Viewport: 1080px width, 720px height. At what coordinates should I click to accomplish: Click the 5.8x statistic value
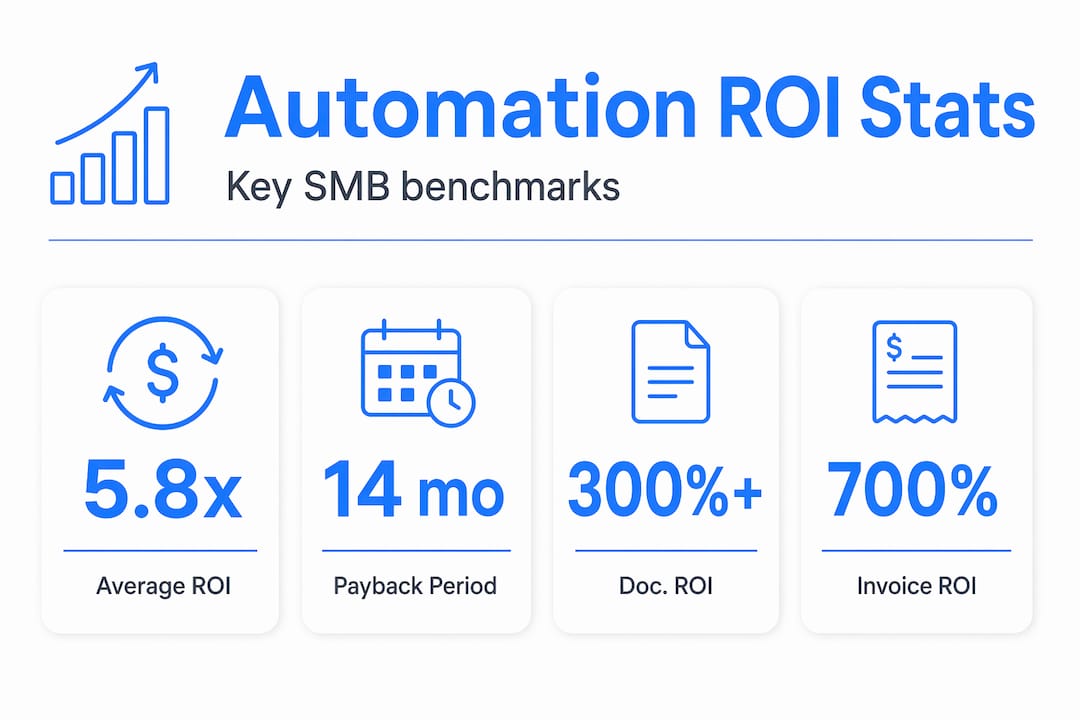tap(163, 490)
